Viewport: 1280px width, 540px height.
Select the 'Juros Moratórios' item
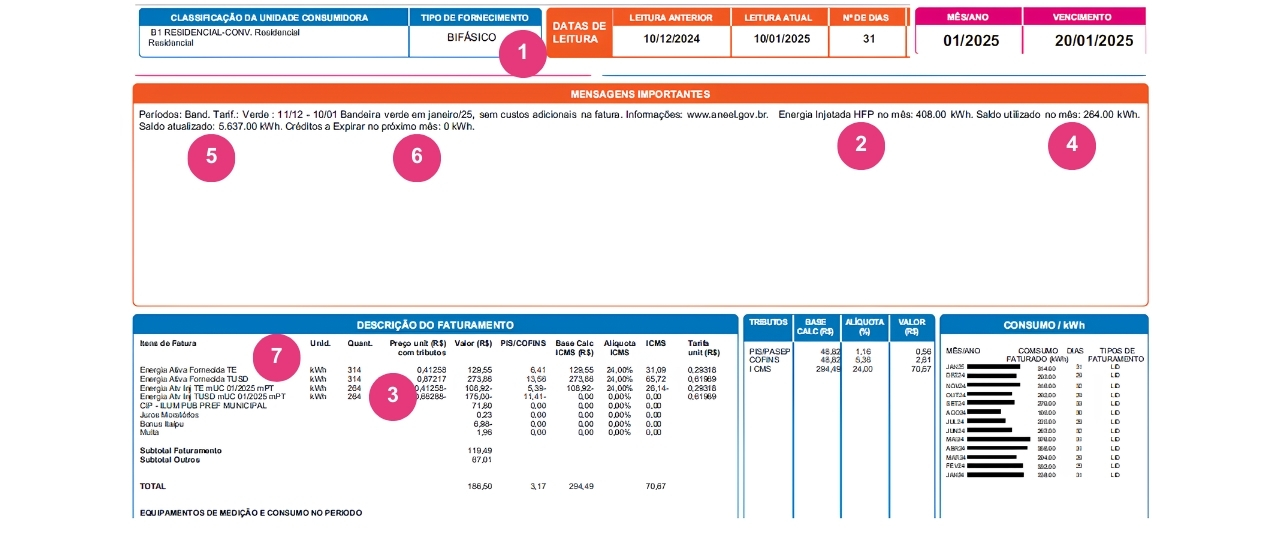point(169,414)
